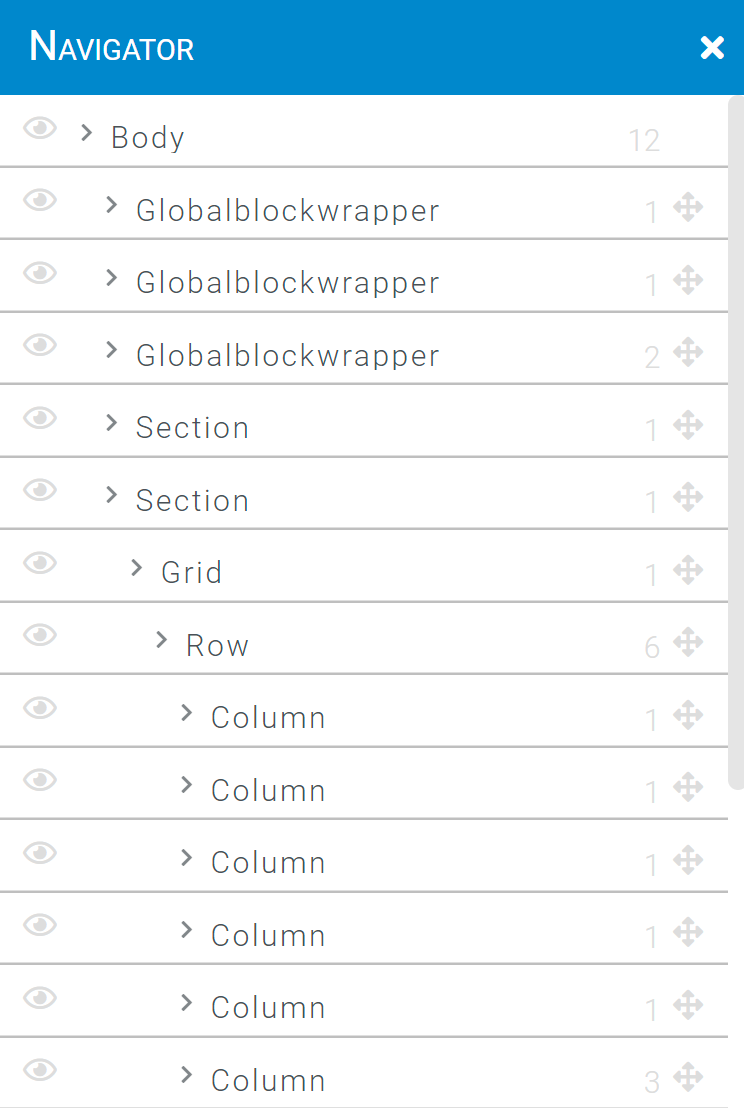Click move handle of the first Column row
The height and width of the screenshot is (1108, 744).
[687, 715]
